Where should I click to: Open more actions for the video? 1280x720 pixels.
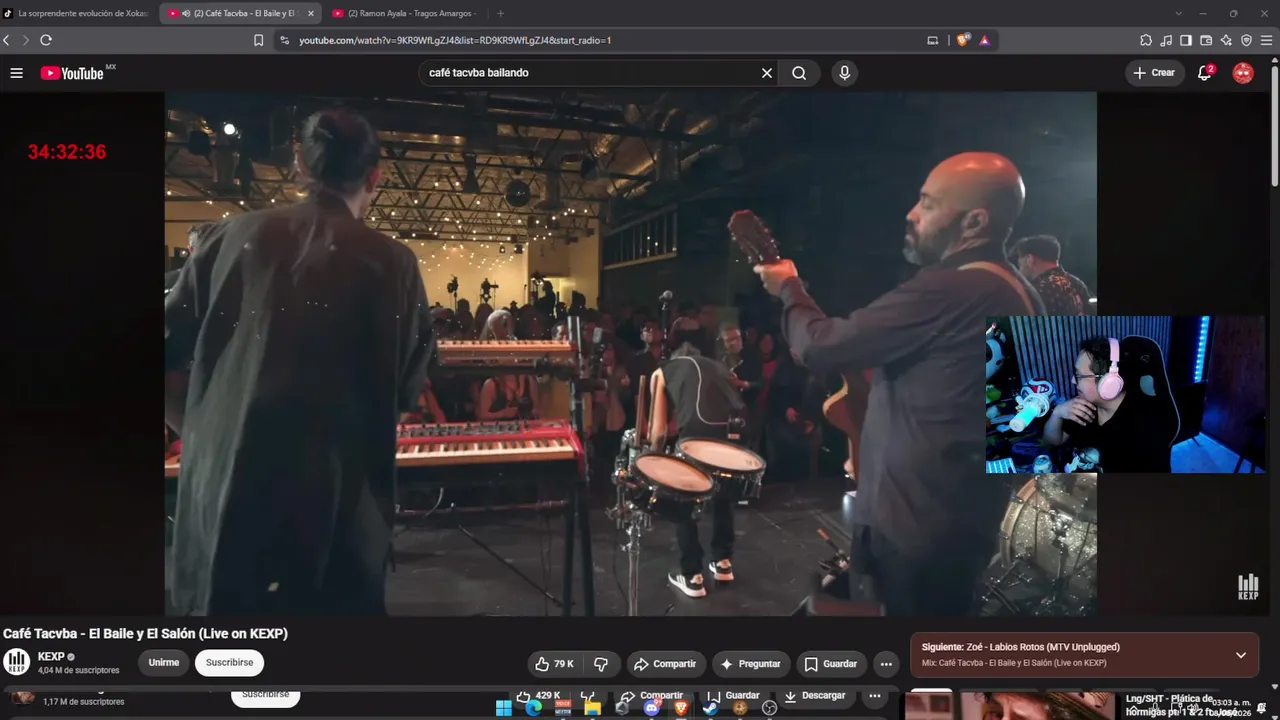[x=885, y=664]
